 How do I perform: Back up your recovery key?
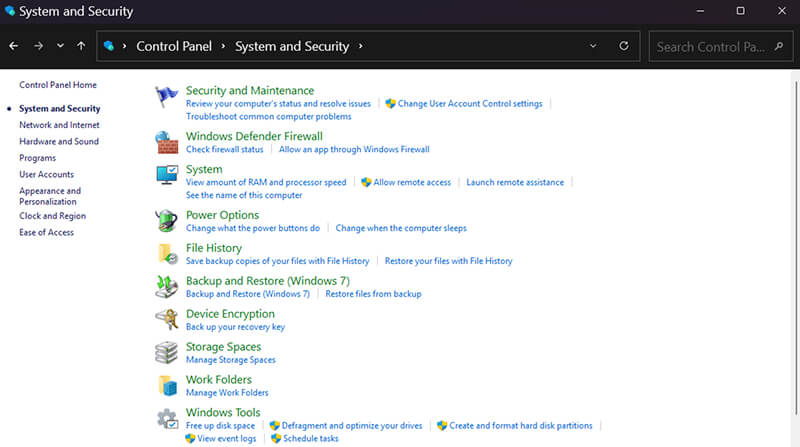click(x=235, y=327)
